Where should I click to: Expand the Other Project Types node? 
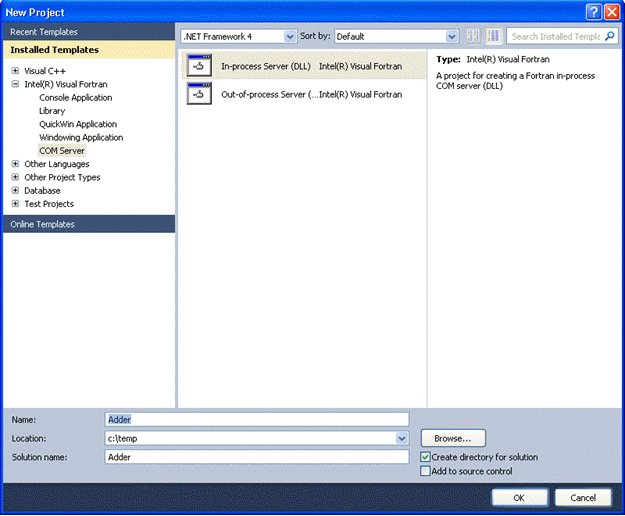[x=15, y=177]
